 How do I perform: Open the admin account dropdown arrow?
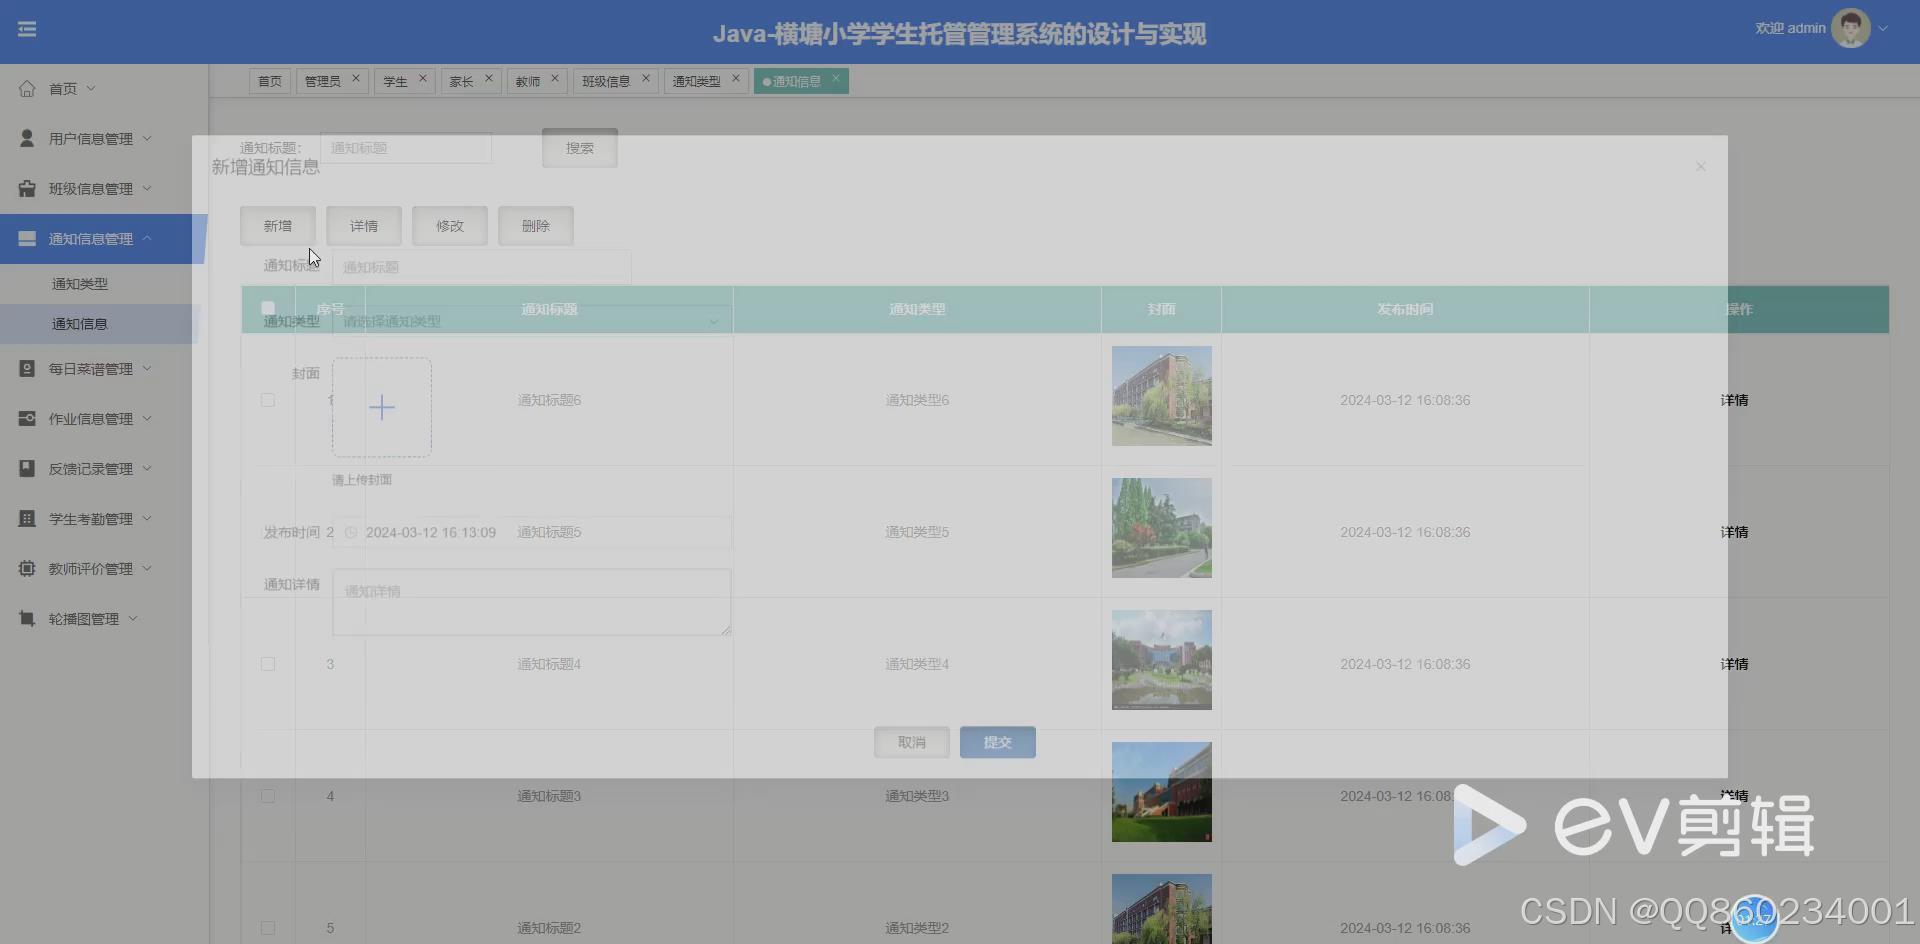[x=1883, y=29]
